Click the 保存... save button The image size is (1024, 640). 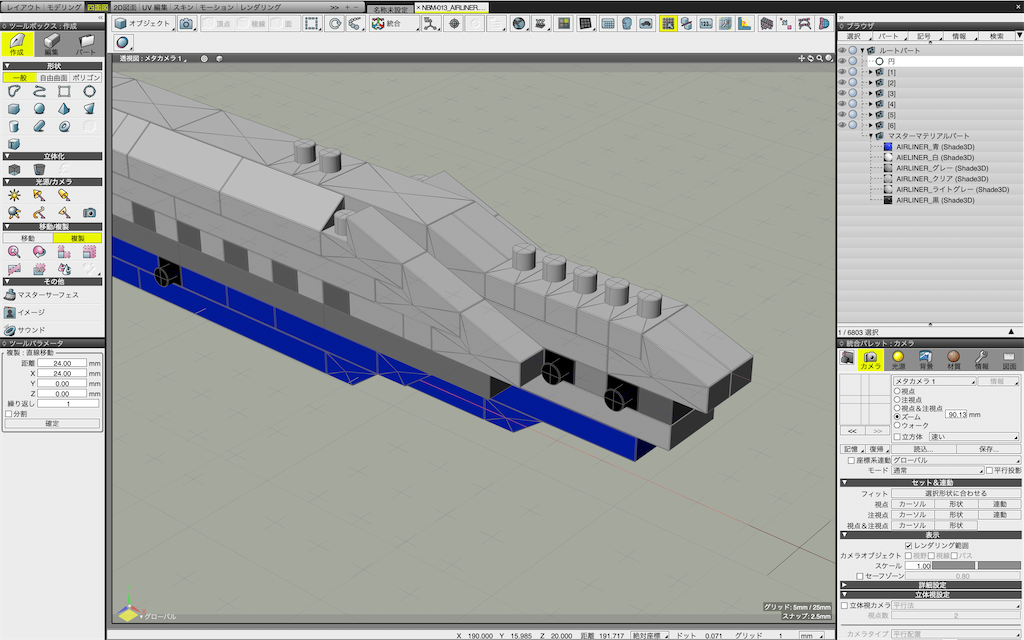click(989, 449)
